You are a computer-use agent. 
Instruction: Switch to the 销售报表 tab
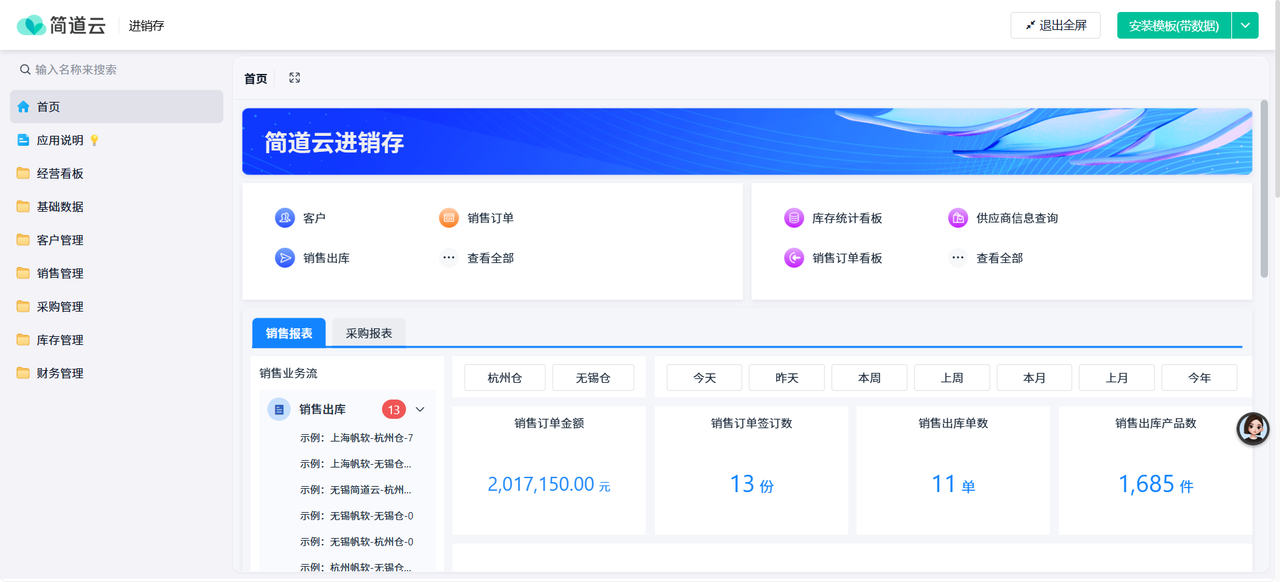pyautogui.click(x=289, y=333)
